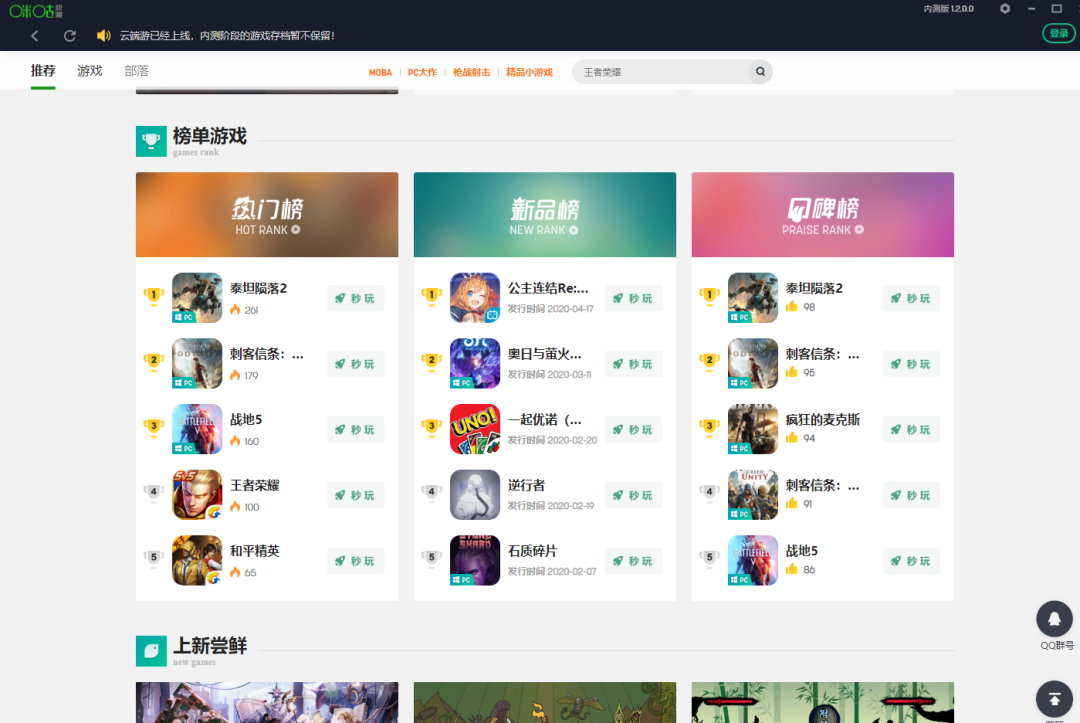Go back using the back arrow
Screen dimensions: 1080x723
(x=34, y=36)
